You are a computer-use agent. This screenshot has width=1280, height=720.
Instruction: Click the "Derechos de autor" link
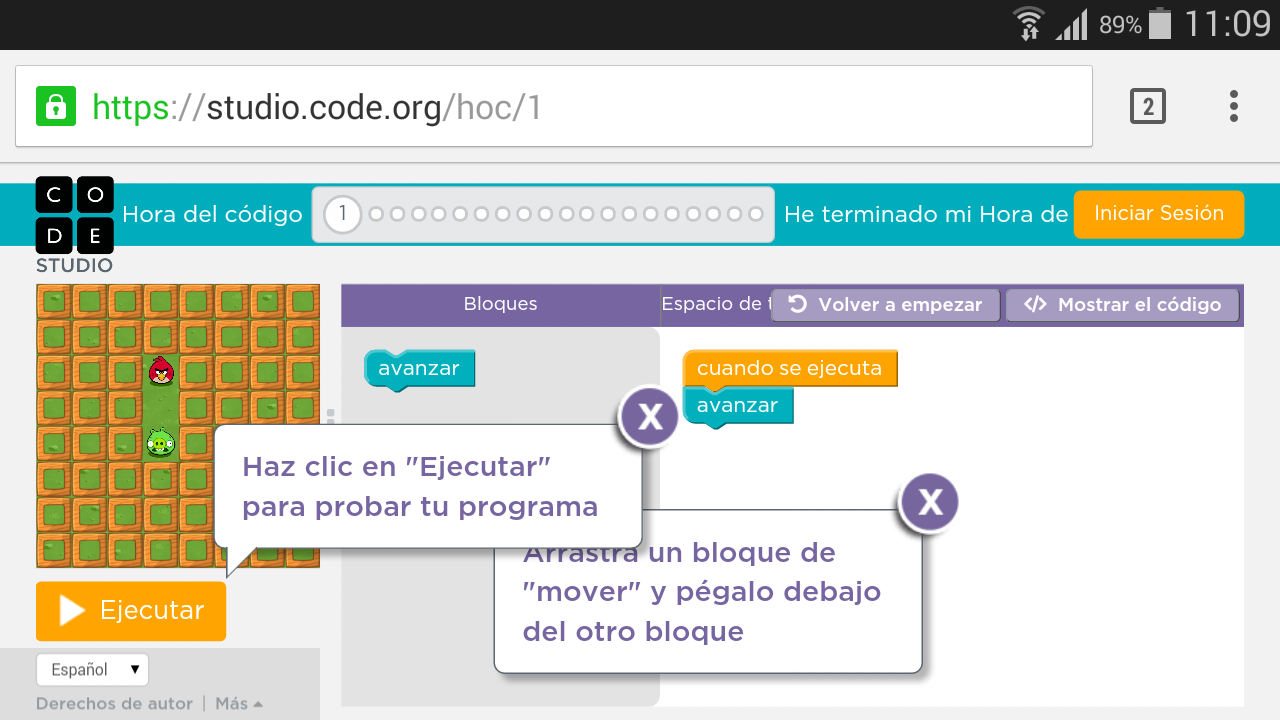114,704
